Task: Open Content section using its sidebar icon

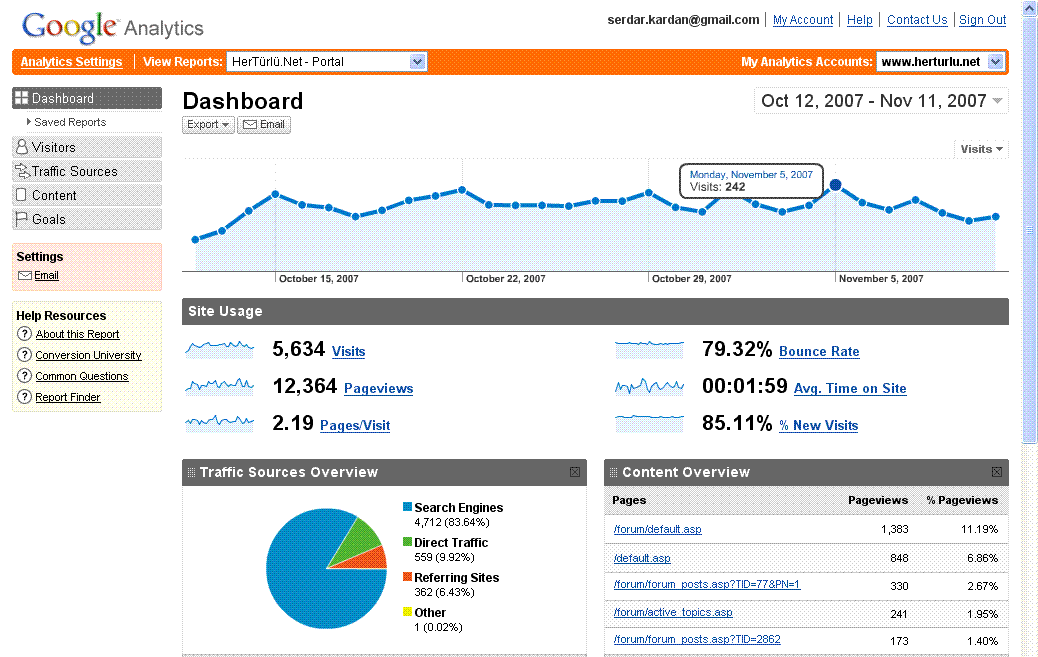Action: (x=21, y=194)
